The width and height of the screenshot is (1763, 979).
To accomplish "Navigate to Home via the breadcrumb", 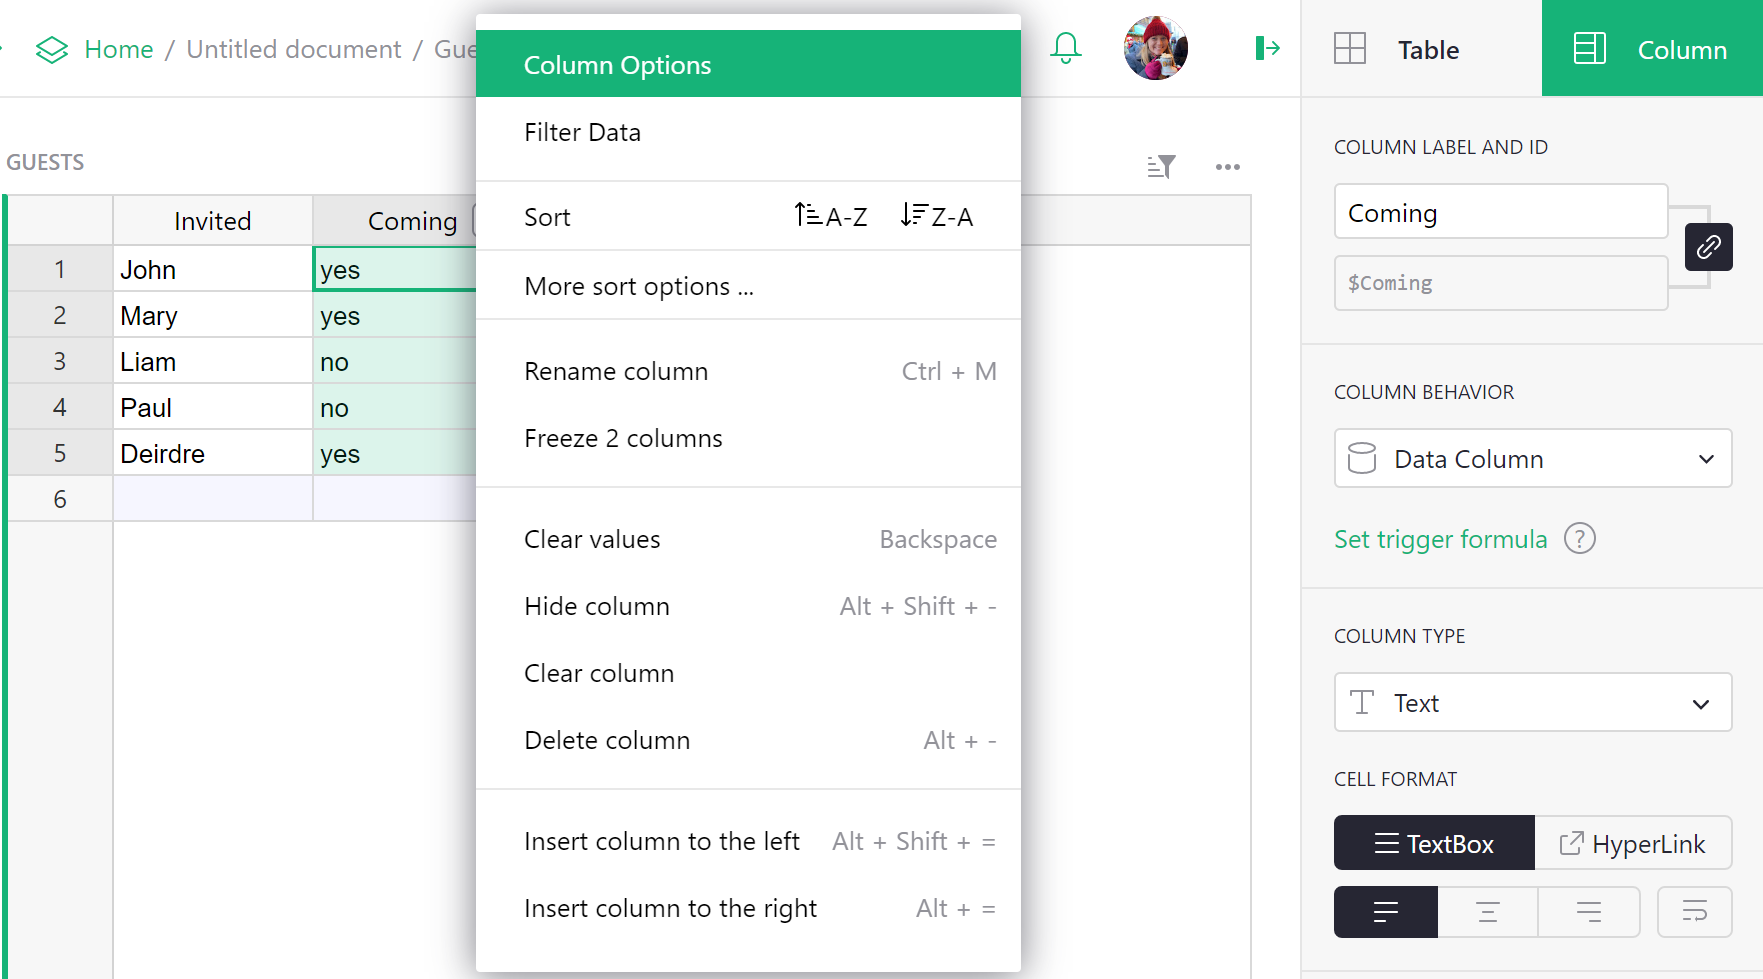I will point(118,48).
